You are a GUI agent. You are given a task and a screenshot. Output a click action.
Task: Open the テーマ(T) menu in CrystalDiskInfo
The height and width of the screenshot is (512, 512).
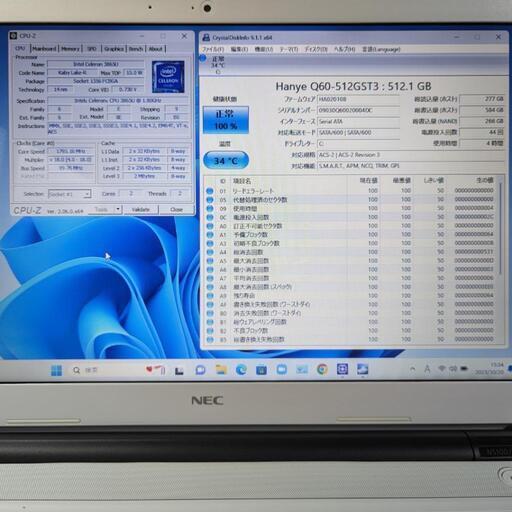(289, 49)
